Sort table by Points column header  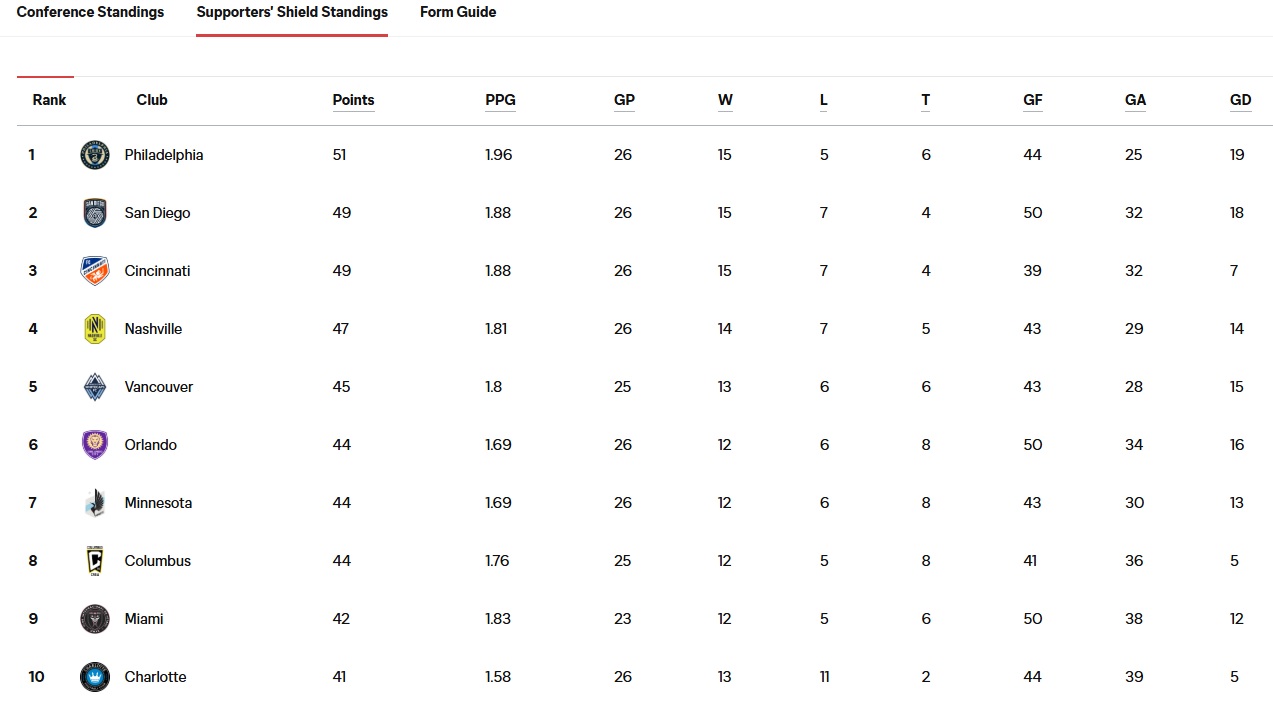353,100
